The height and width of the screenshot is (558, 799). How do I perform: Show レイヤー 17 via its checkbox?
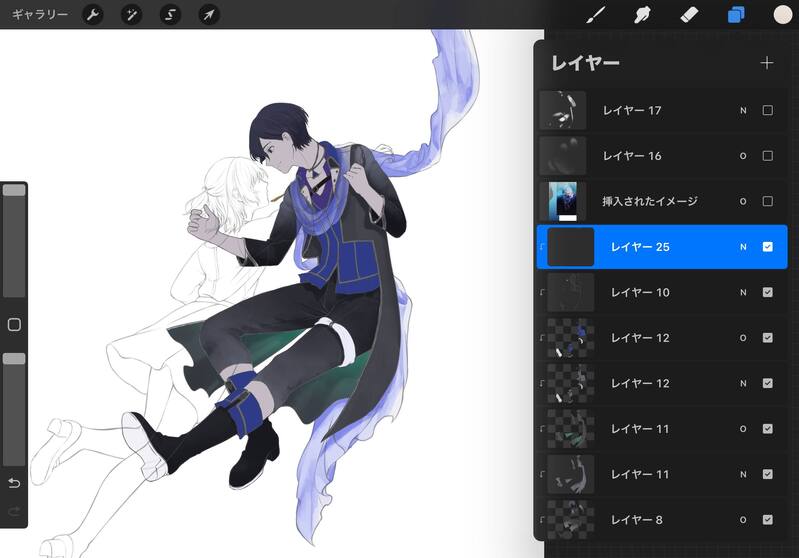[x=767, y=110]
